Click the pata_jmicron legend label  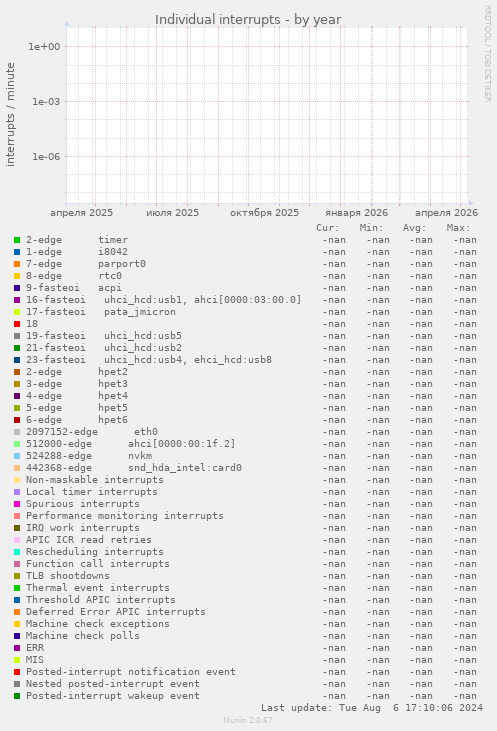tap(140, 312)
